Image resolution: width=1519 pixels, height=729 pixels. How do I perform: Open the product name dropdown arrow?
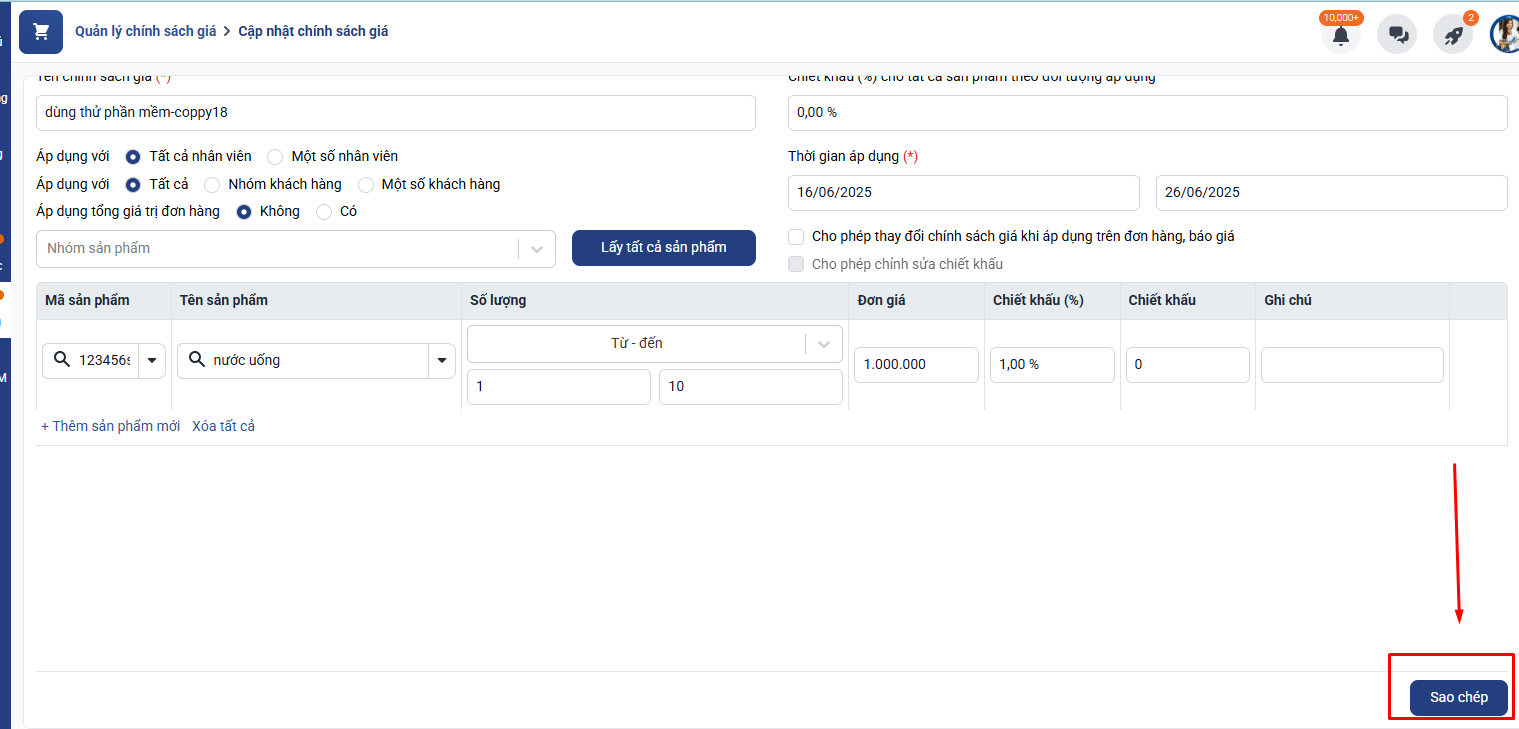[x=441, y=360]
